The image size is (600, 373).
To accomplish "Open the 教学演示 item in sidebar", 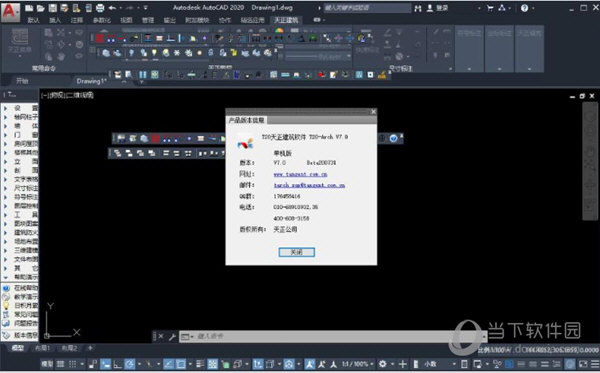I will point(20,297).
